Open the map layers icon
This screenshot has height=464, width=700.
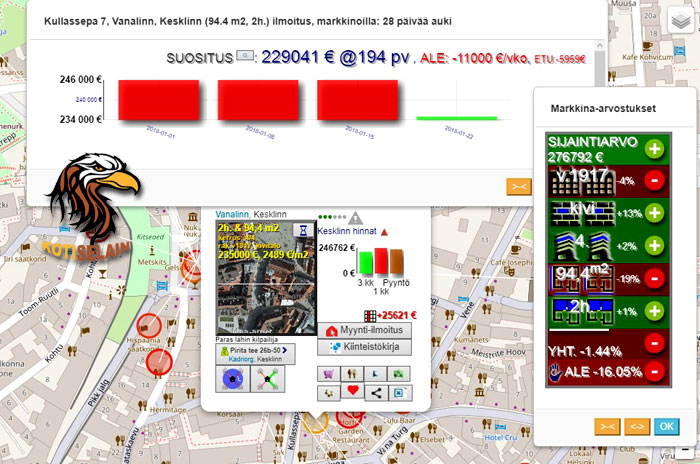click(681, 21)
